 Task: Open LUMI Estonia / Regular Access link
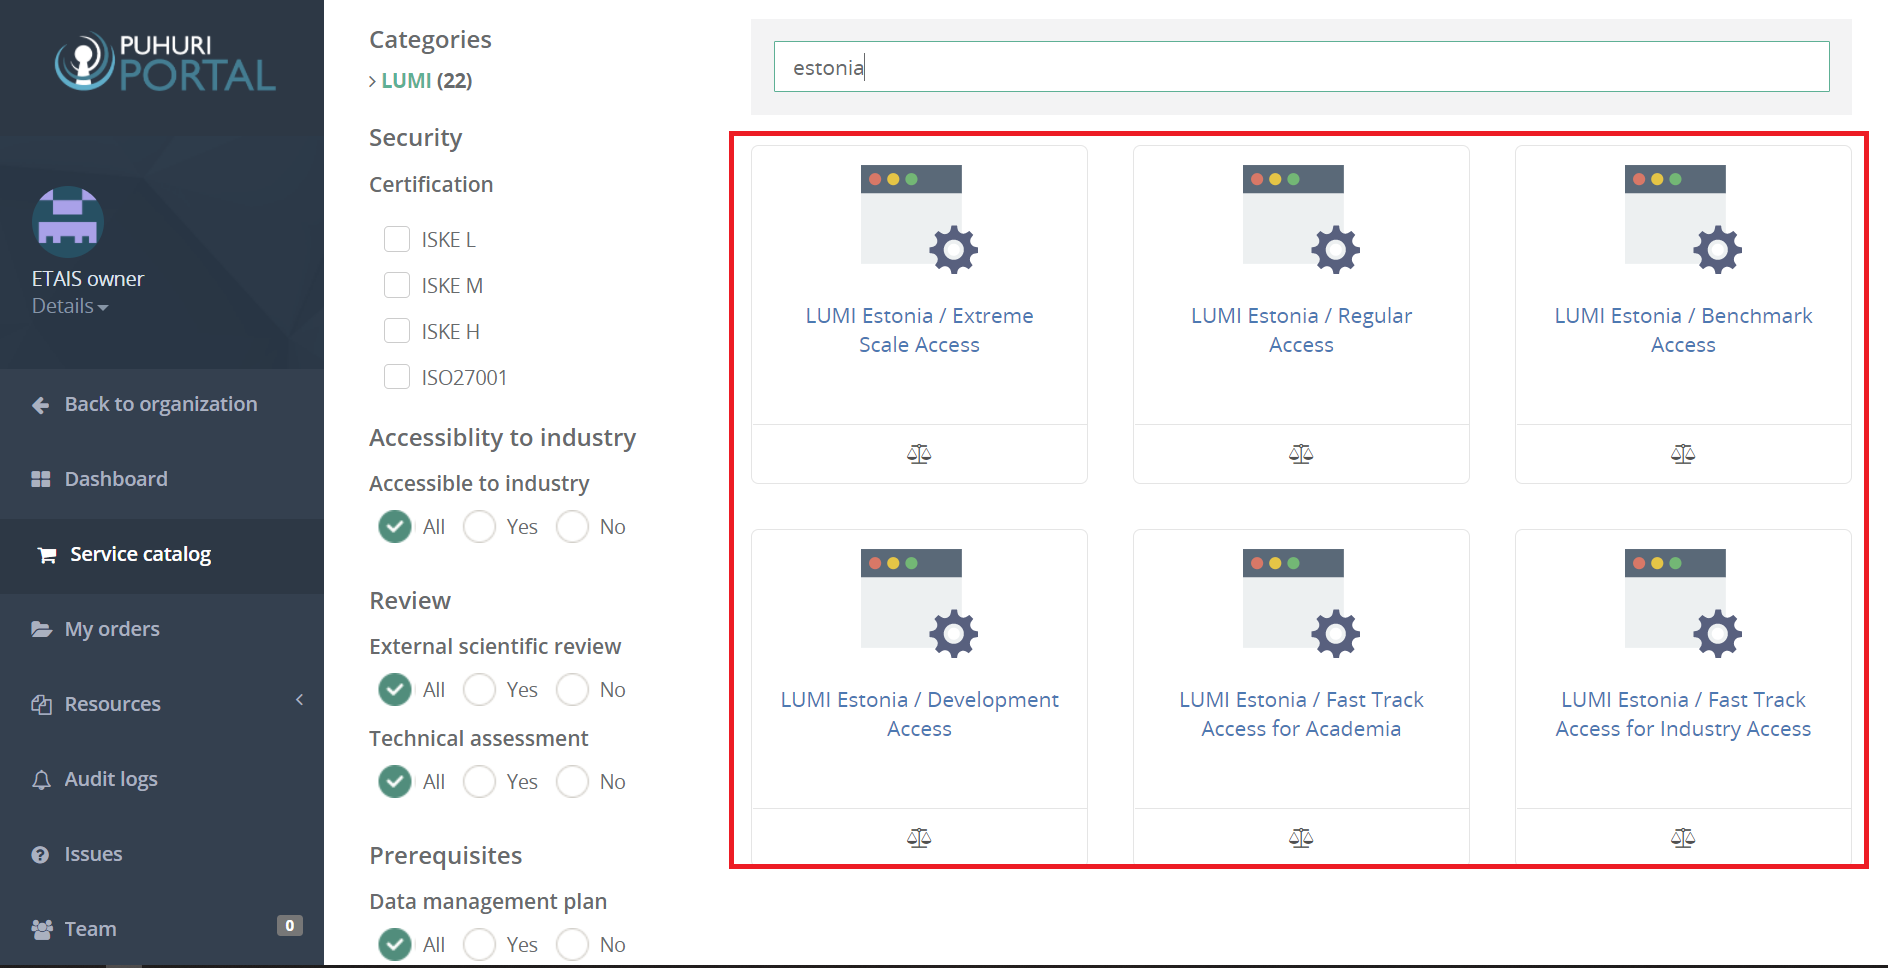tap(1301, 330)
